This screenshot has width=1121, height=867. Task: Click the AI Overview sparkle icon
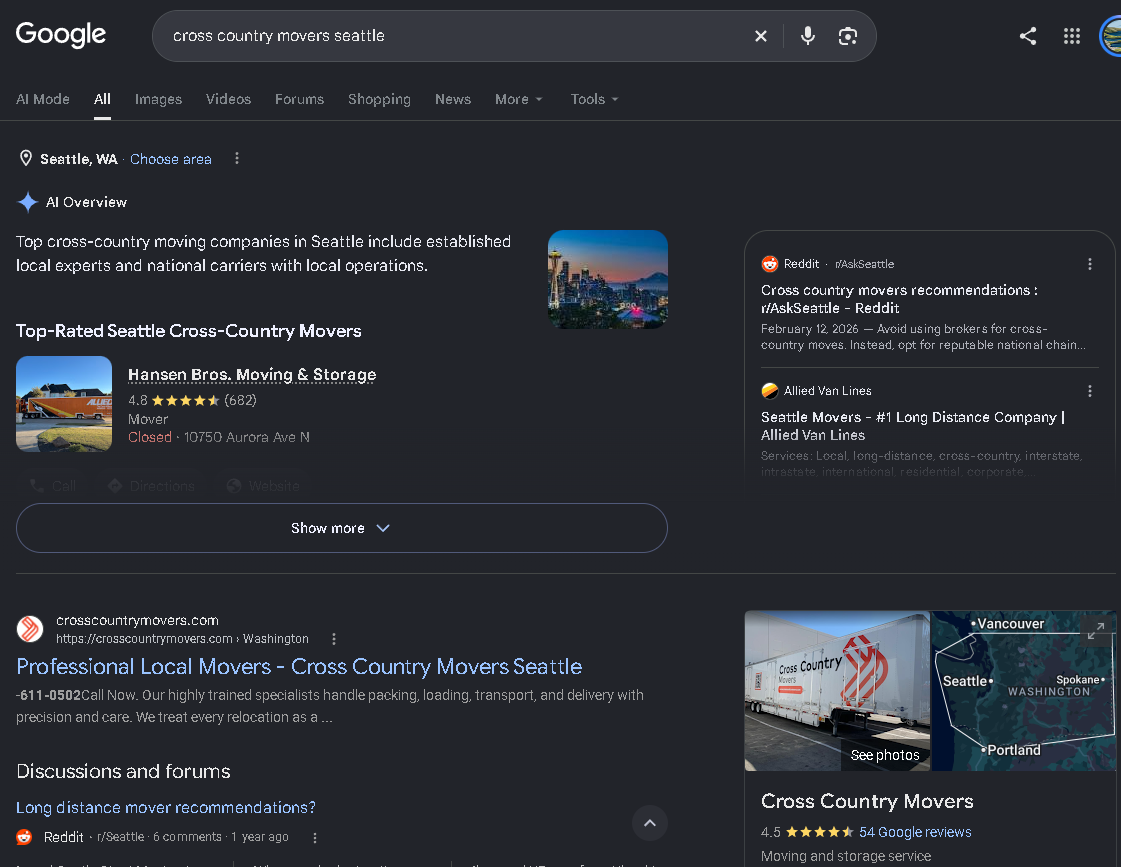27,202
